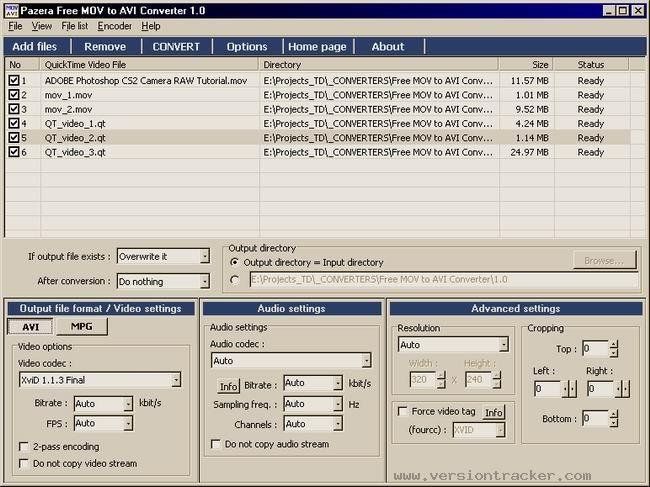This screenshot has height=487, width=650.
Task: Sort by QuickTime Video File column header
Action: click(149, 64)
